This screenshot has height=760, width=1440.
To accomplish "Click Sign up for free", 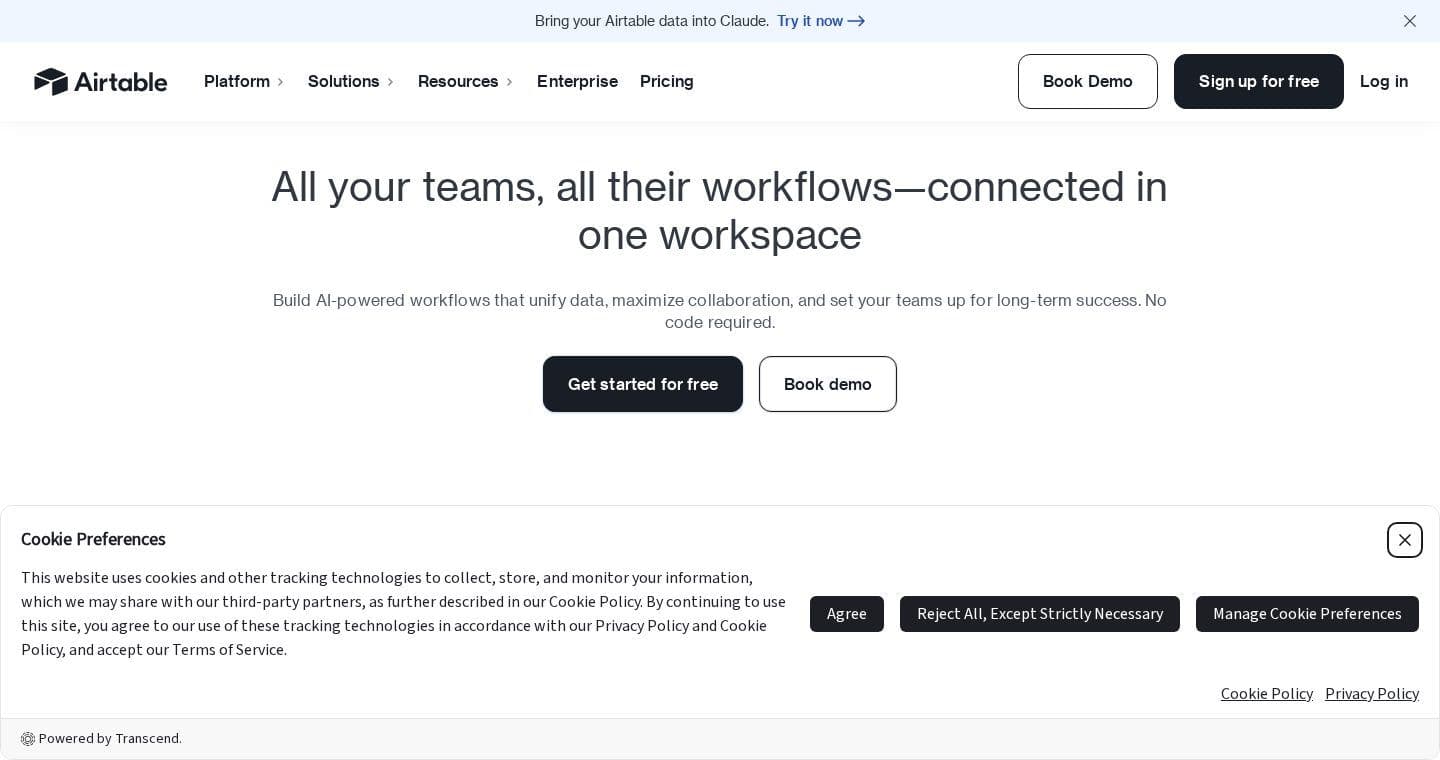I will (x=1259, y=82).
